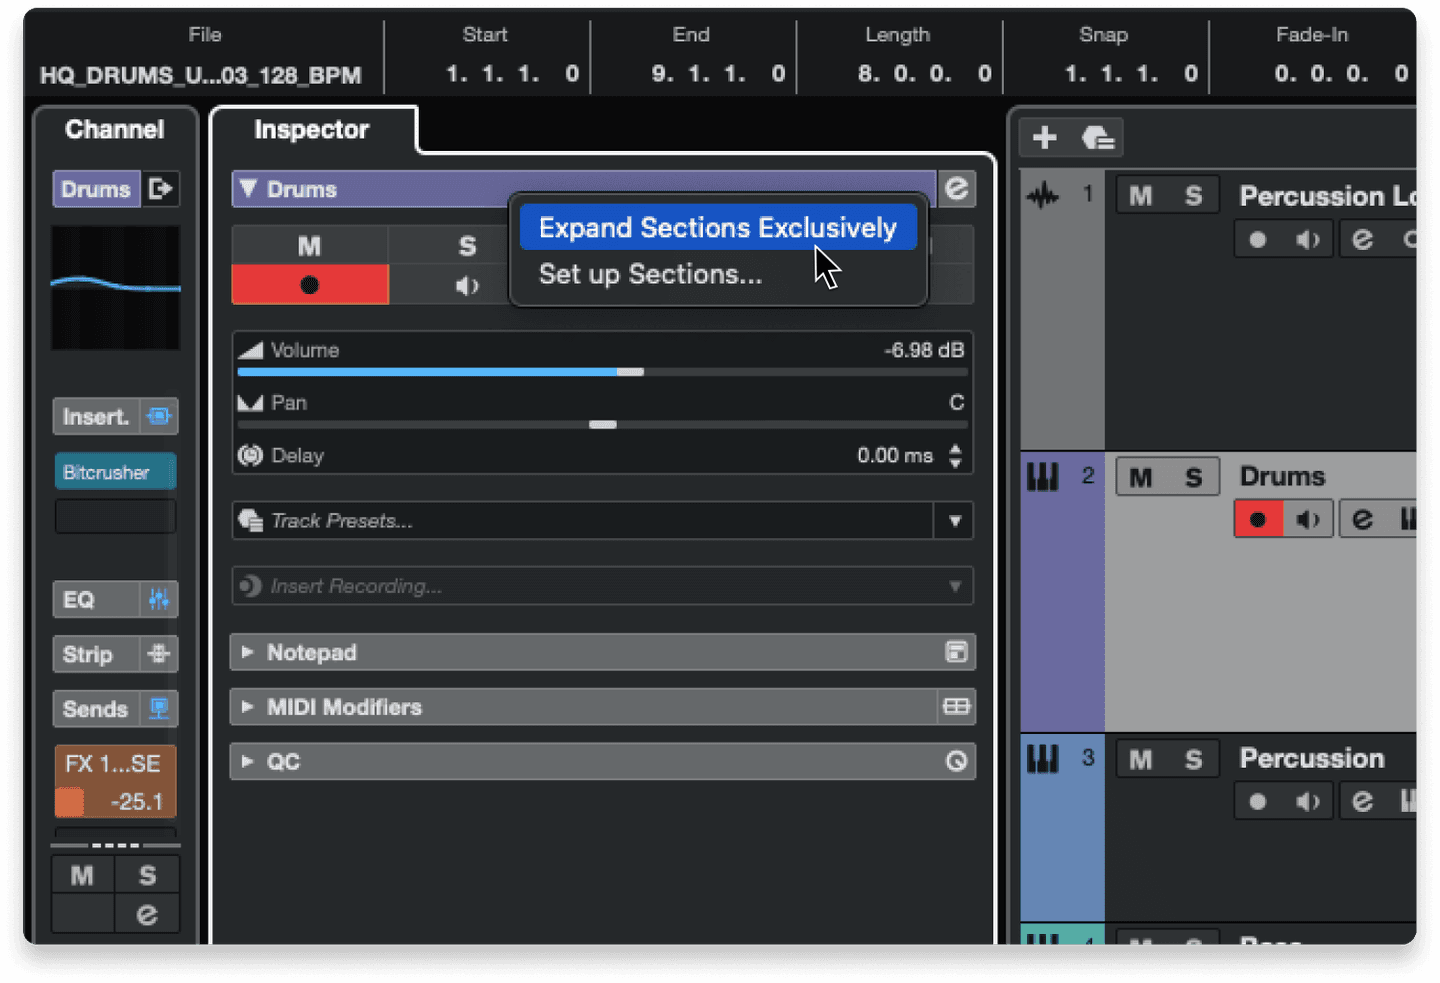This screenshot has height=983, width=1440.
Task: Click the Delay increase stepper arrow
Action: (956, 449)
